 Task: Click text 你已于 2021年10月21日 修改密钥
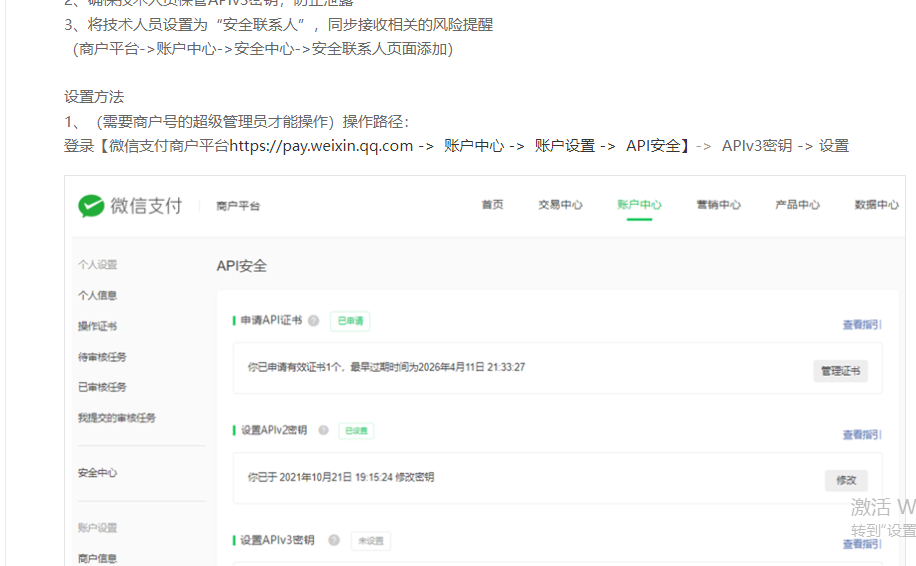pos(341,477)
